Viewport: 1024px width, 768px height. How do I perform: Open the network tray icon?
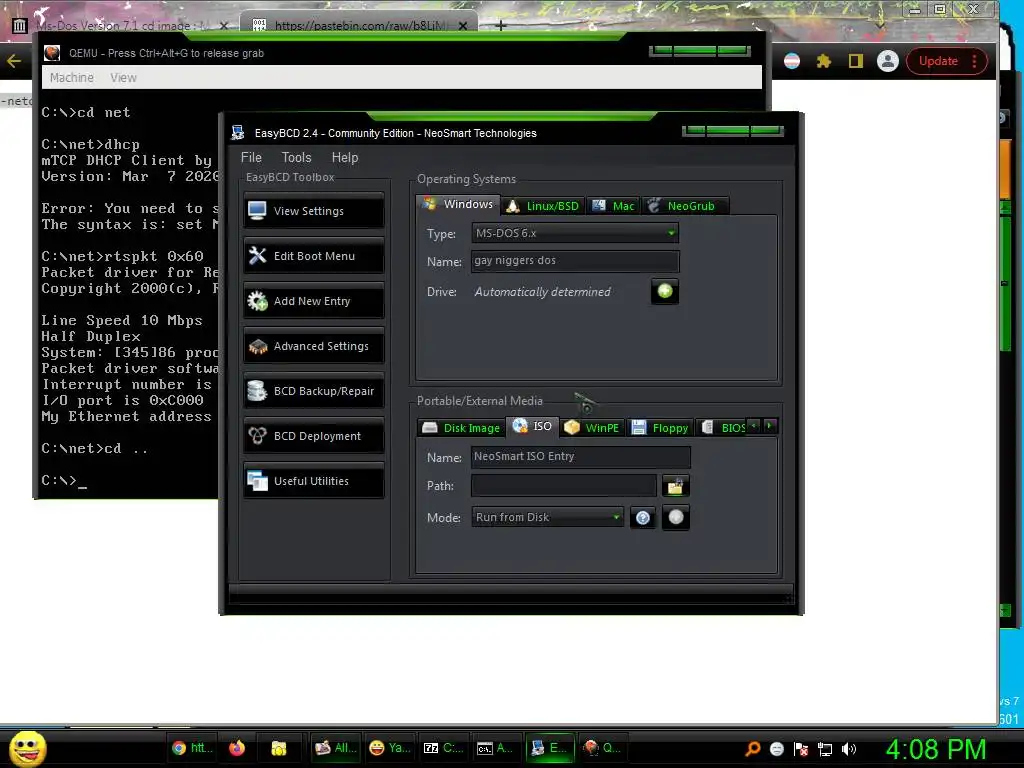point(825,749)
